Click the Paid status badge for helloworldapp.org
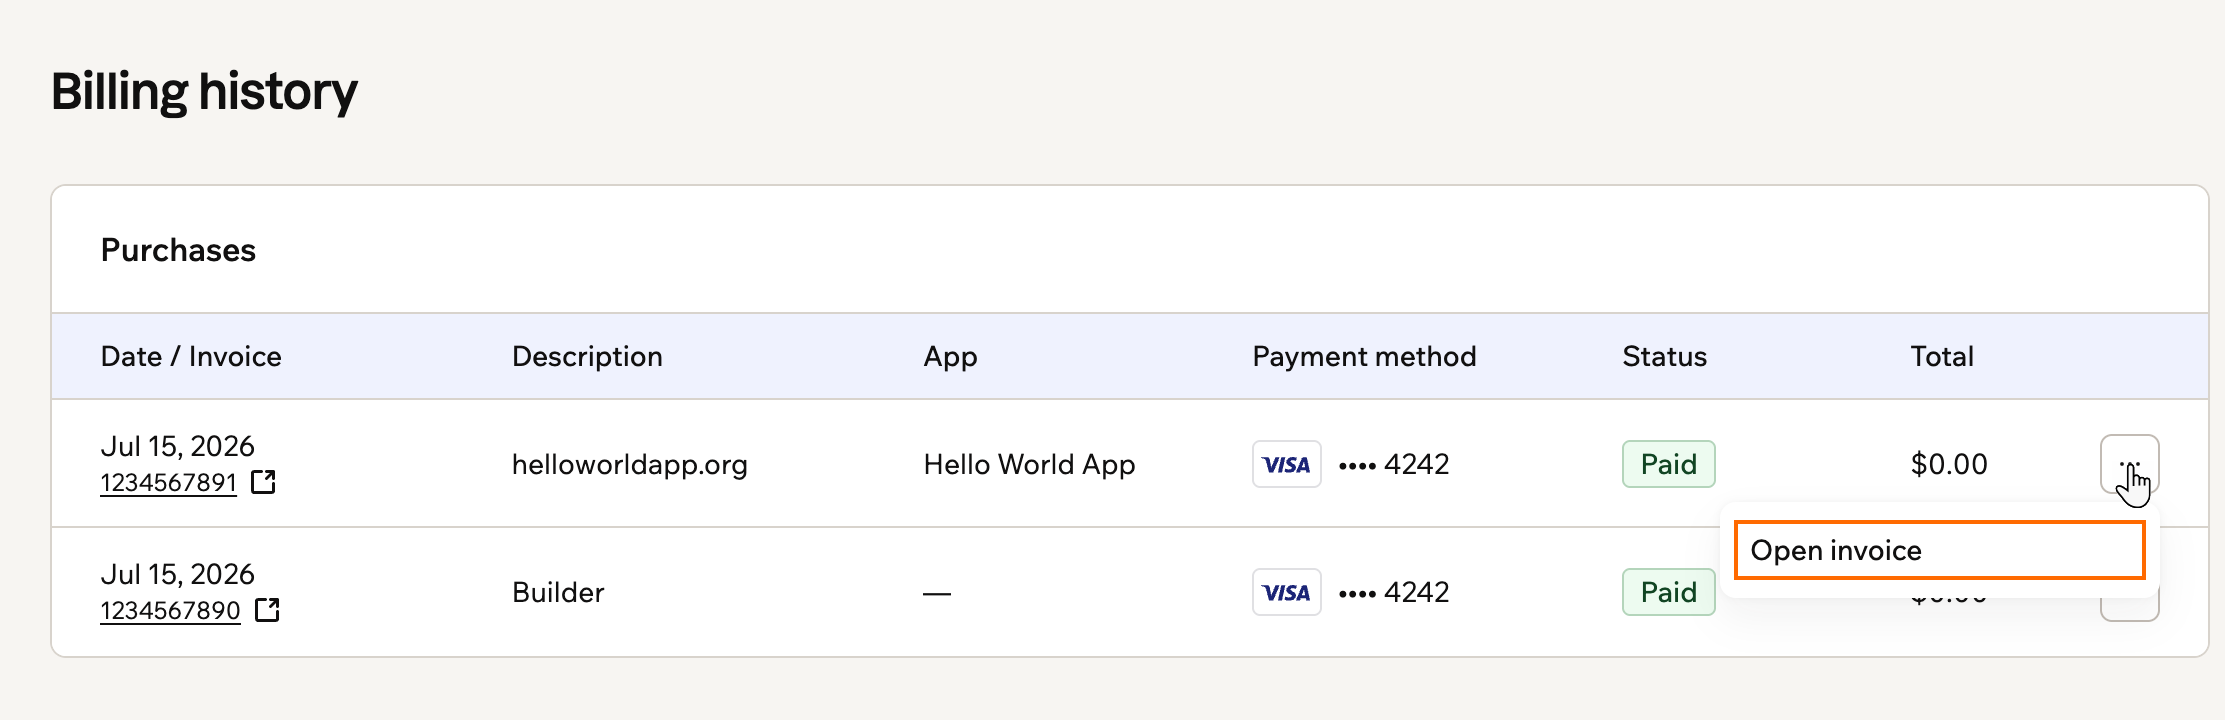2225x720 pixels. pyautogui.click(x=1669, y=464)
